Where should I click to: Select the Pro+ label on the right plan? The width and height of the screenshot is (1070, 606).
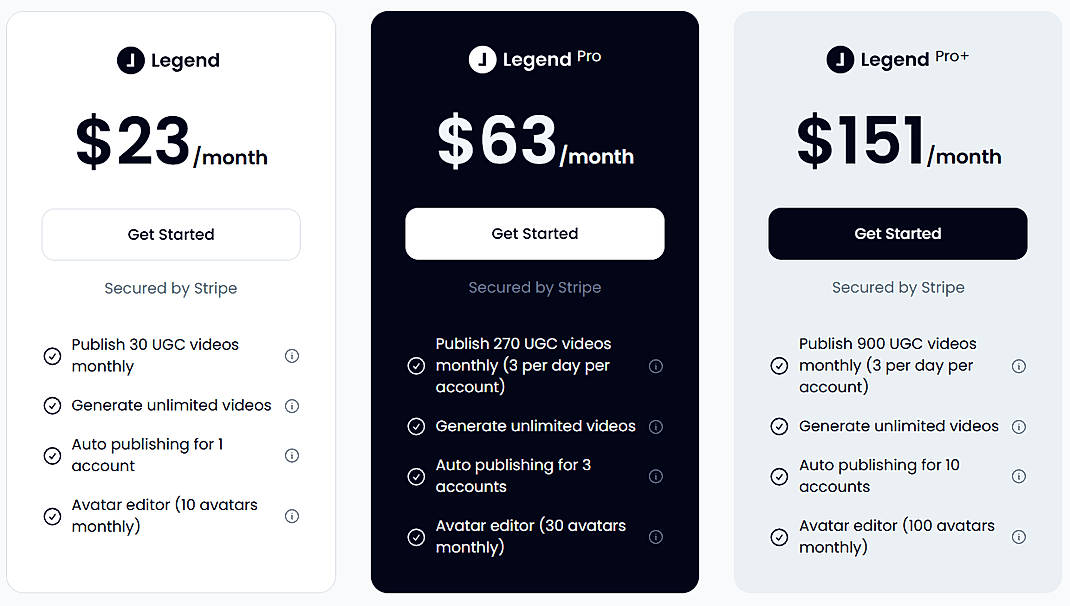(x=952, y=55)
